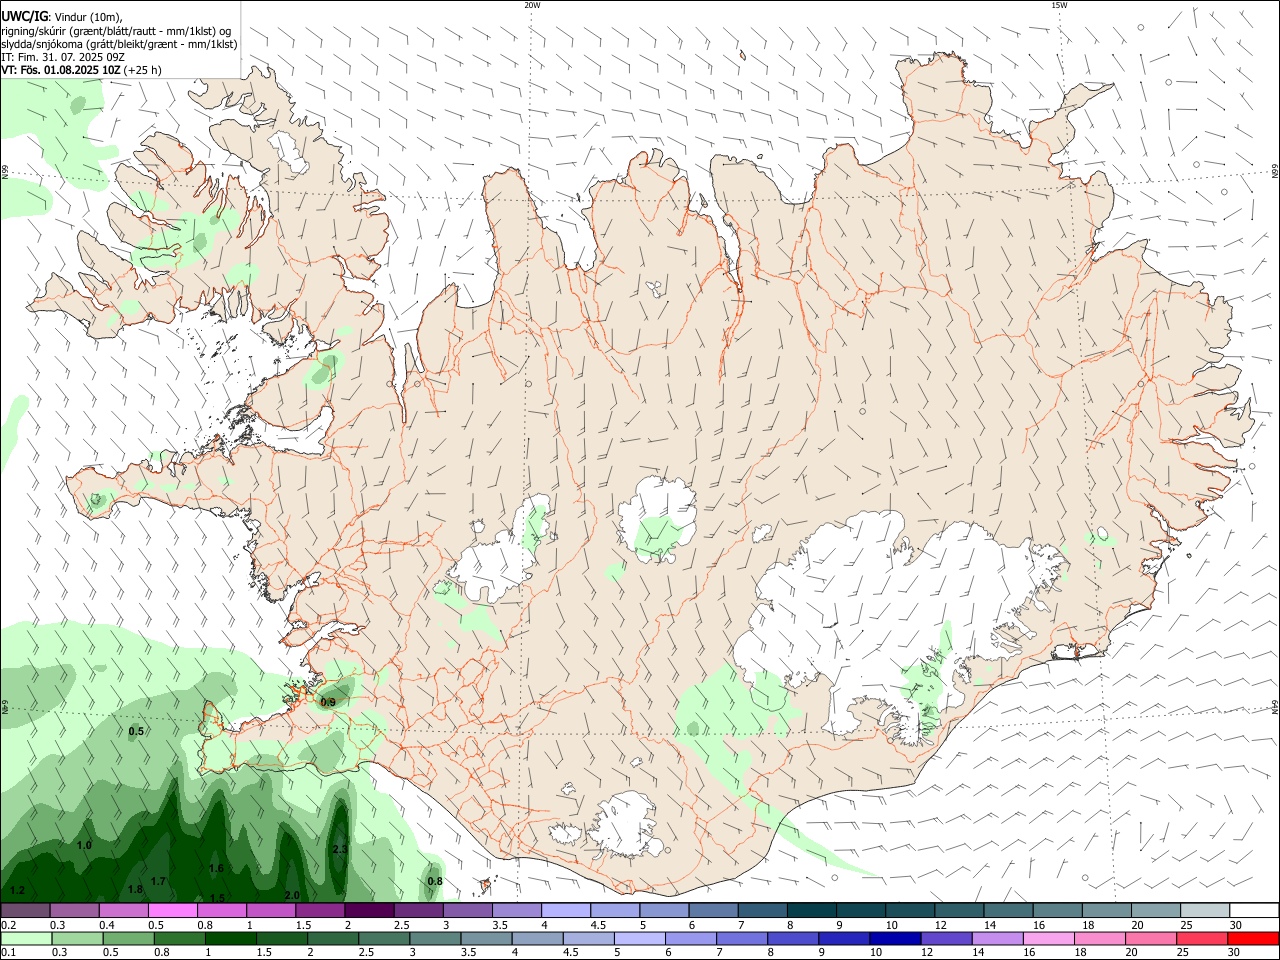Pick the snow legend swatch for 8–9
Viewport: 1280px width, 960px height.
[x=811, y=911]
